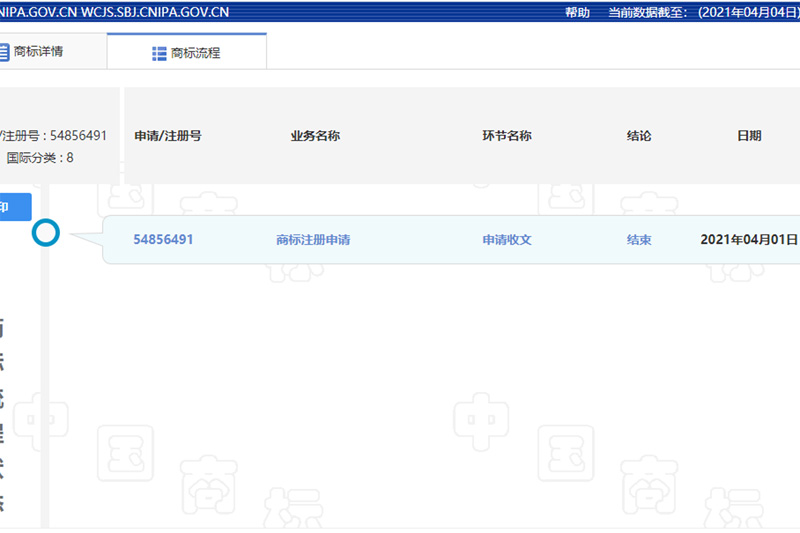Click the list icon on 商标流程 tab
The image size is (800, 533).
click(x=159, y=53)
